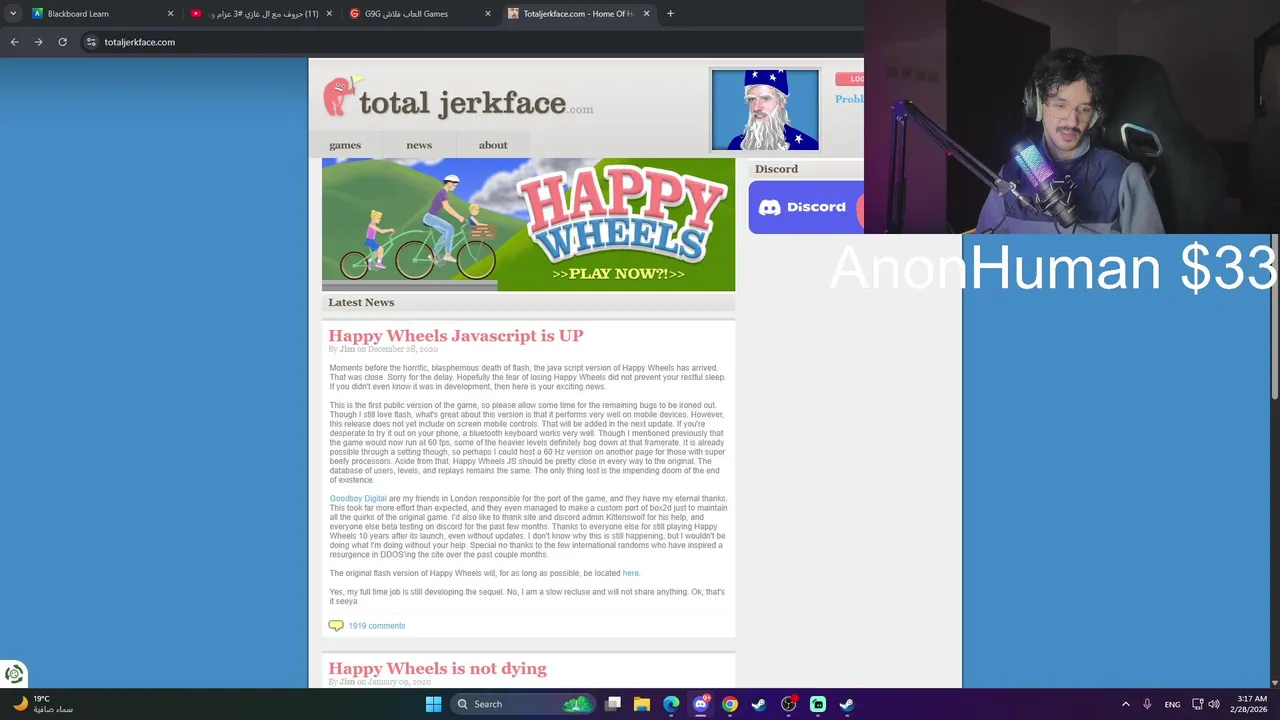Open the Windows Start menu
This screenshot has height=720, width=1280.
point(433,704)
